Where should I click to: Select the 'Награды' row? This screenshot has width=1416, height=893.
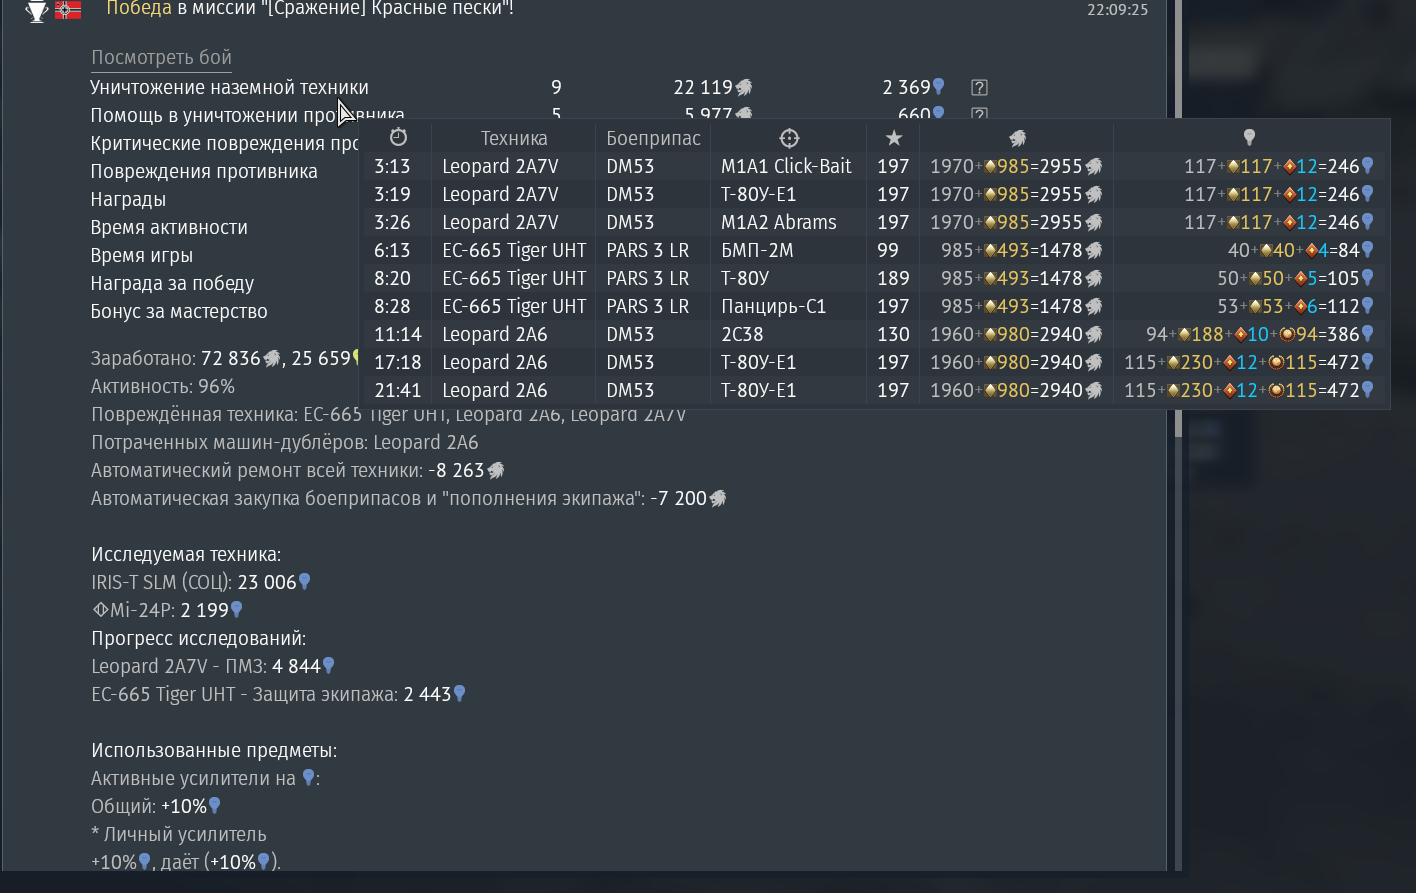pyautogui.click(x=128, y=200)
